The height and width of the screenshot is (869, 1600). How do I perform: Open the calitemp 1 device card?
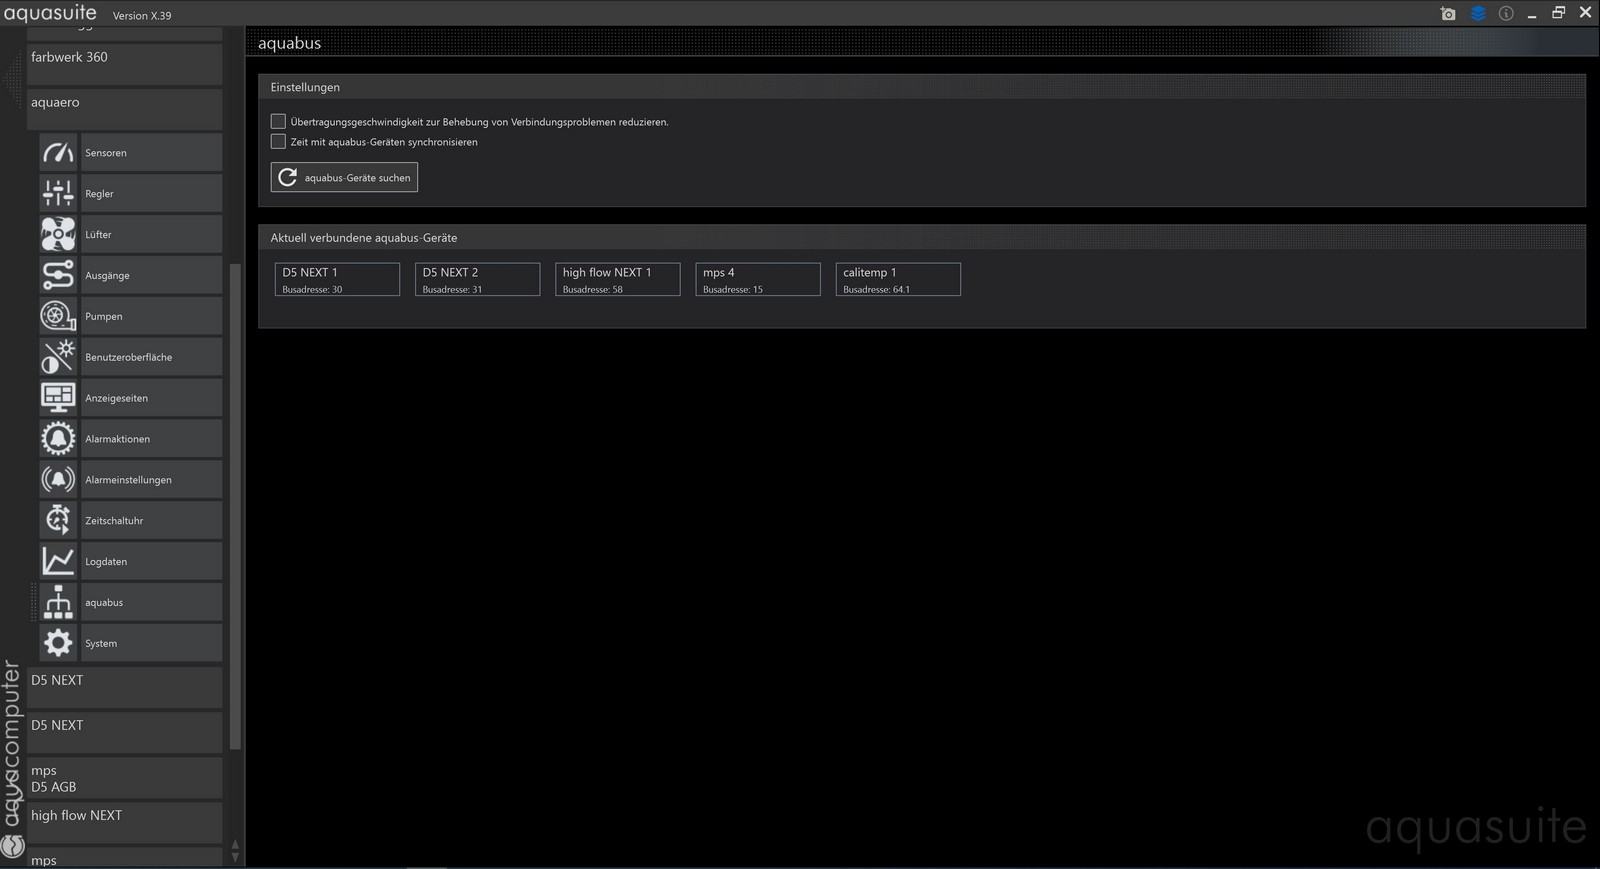point(898,279)
